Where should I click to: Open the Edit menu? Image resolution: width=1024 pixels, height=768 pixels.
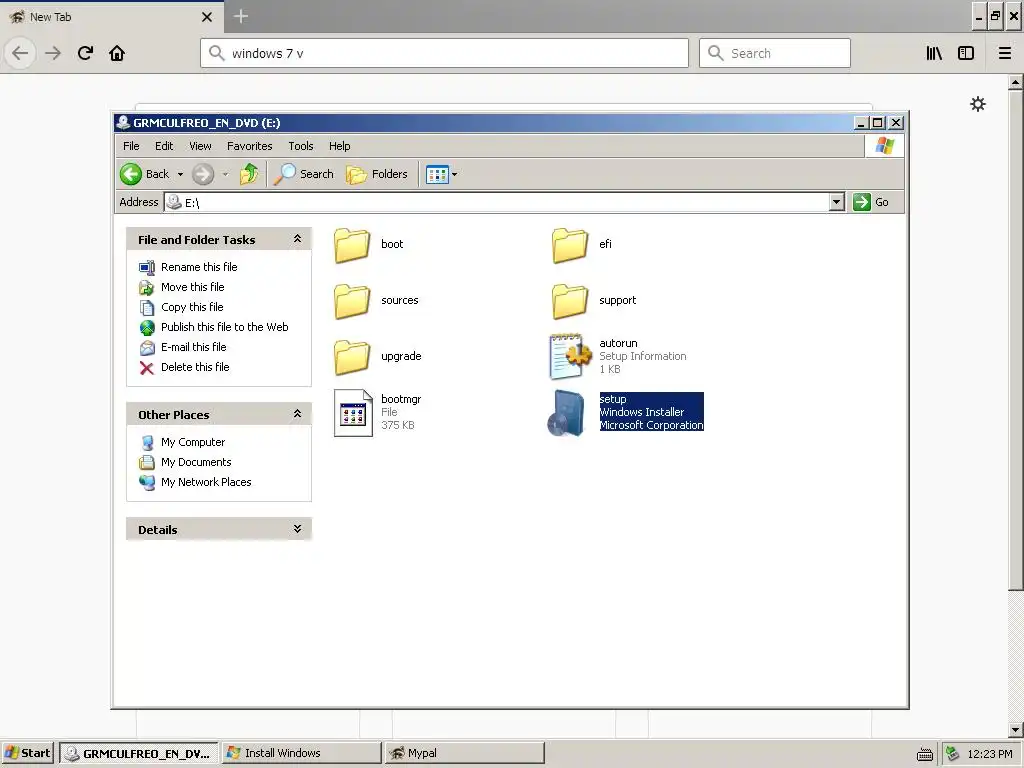point(164,146)
